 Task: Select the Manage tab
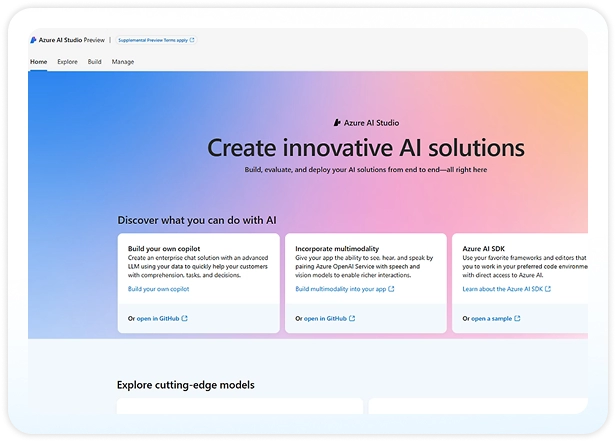click(x=123, y=62)
